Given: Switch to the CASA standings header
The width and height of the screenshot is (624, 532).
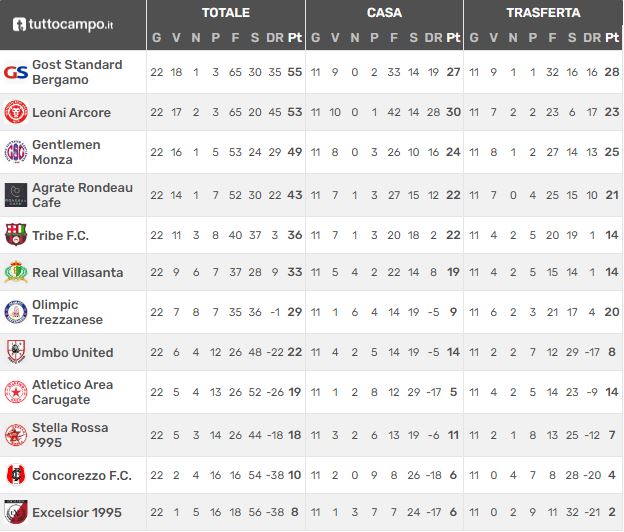Looking at the screenshot, I should pyautogui.click(x=384, y=13).
